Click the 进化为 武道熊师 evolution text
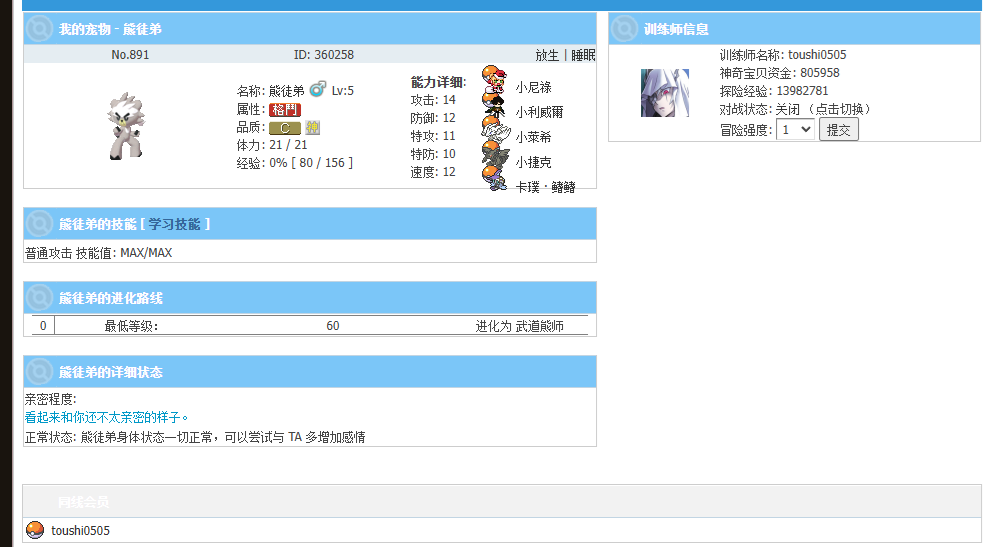Screen dimensions: 988x547 pos(519,326)
